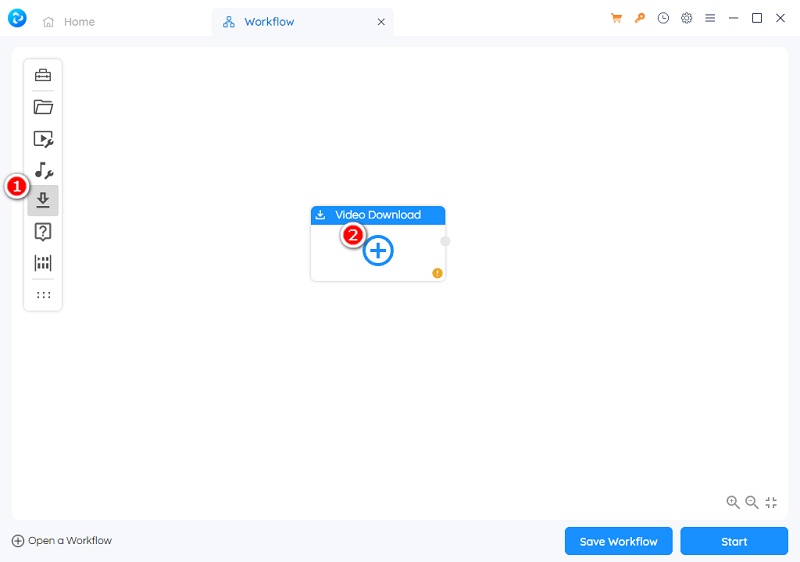Choose the download tool icon in sidebar
800x562 pixels.
[x=43, y=200]
